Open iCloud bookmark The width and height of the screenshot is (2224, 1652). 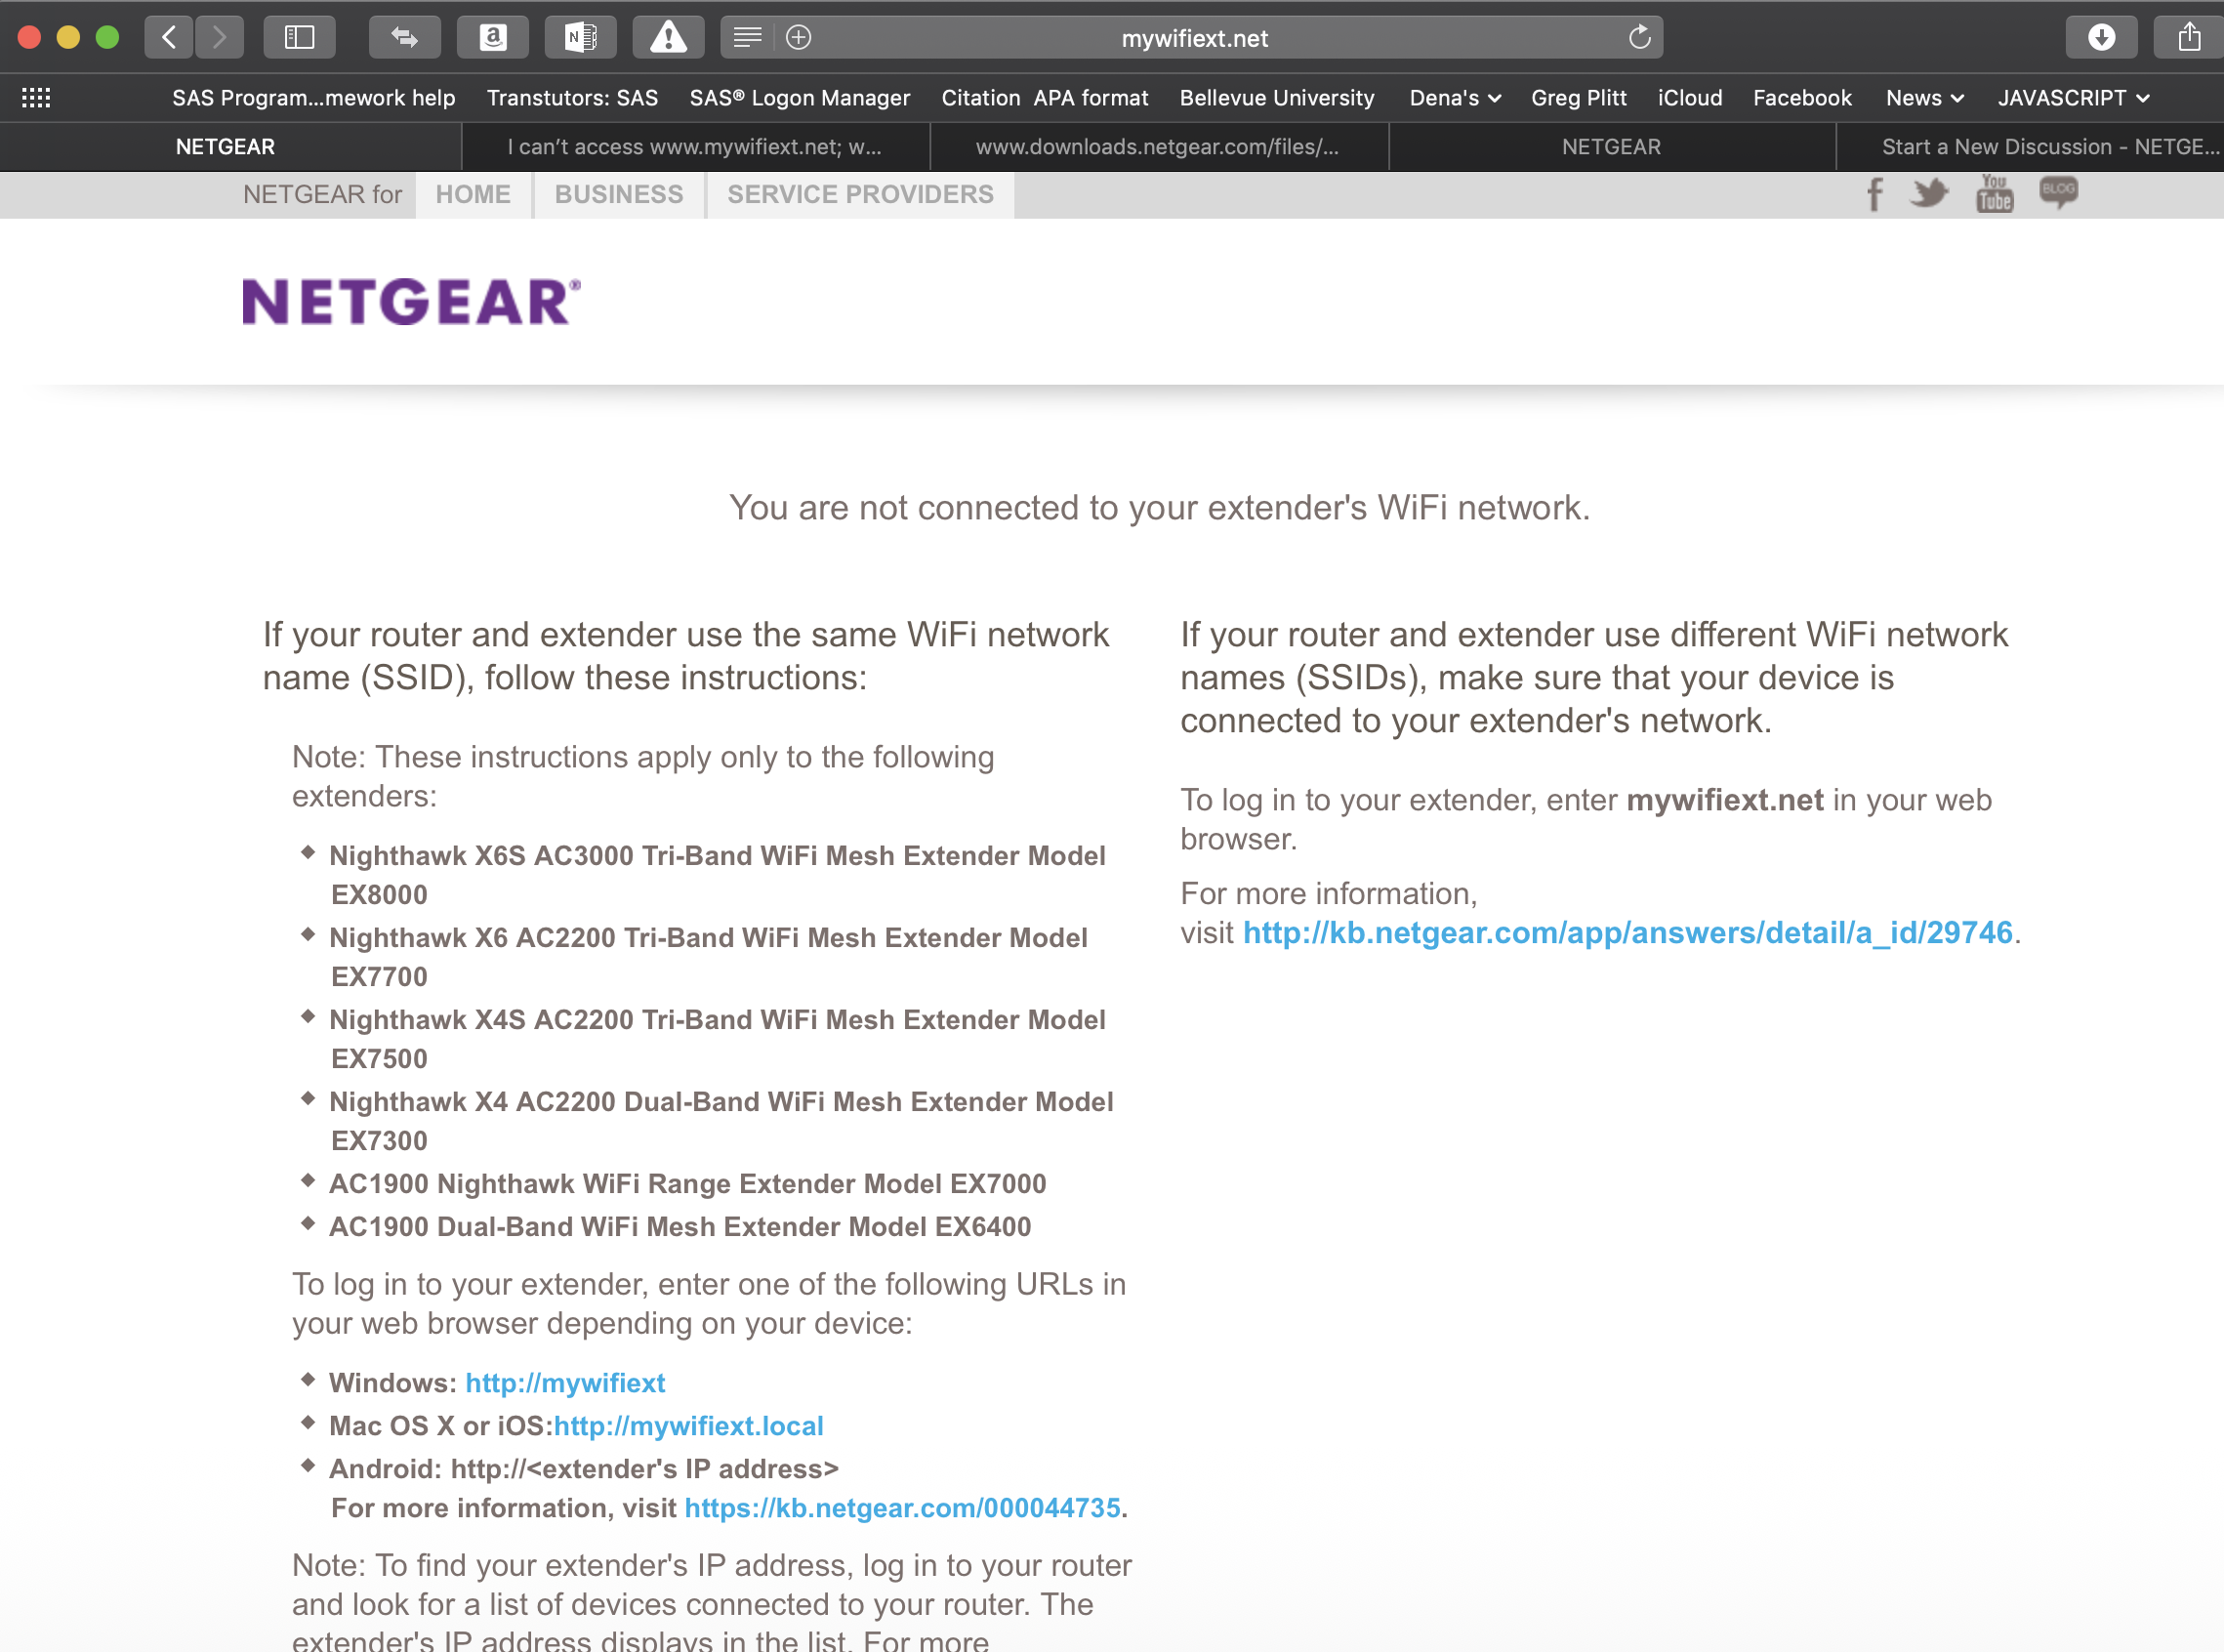[1690, 98]
